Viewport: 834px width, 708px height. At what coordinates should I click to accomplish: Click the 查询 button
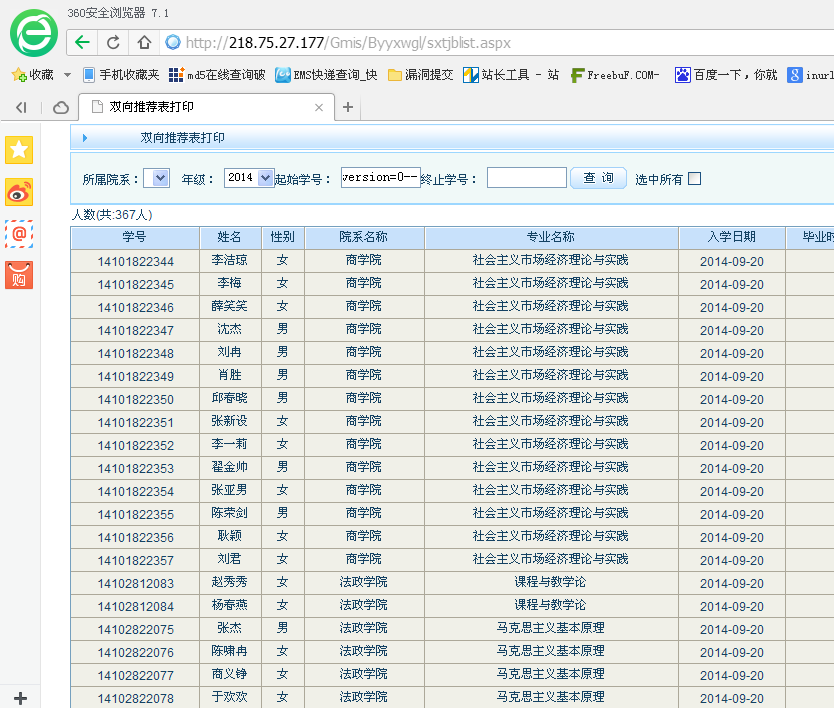click(598, 178)
